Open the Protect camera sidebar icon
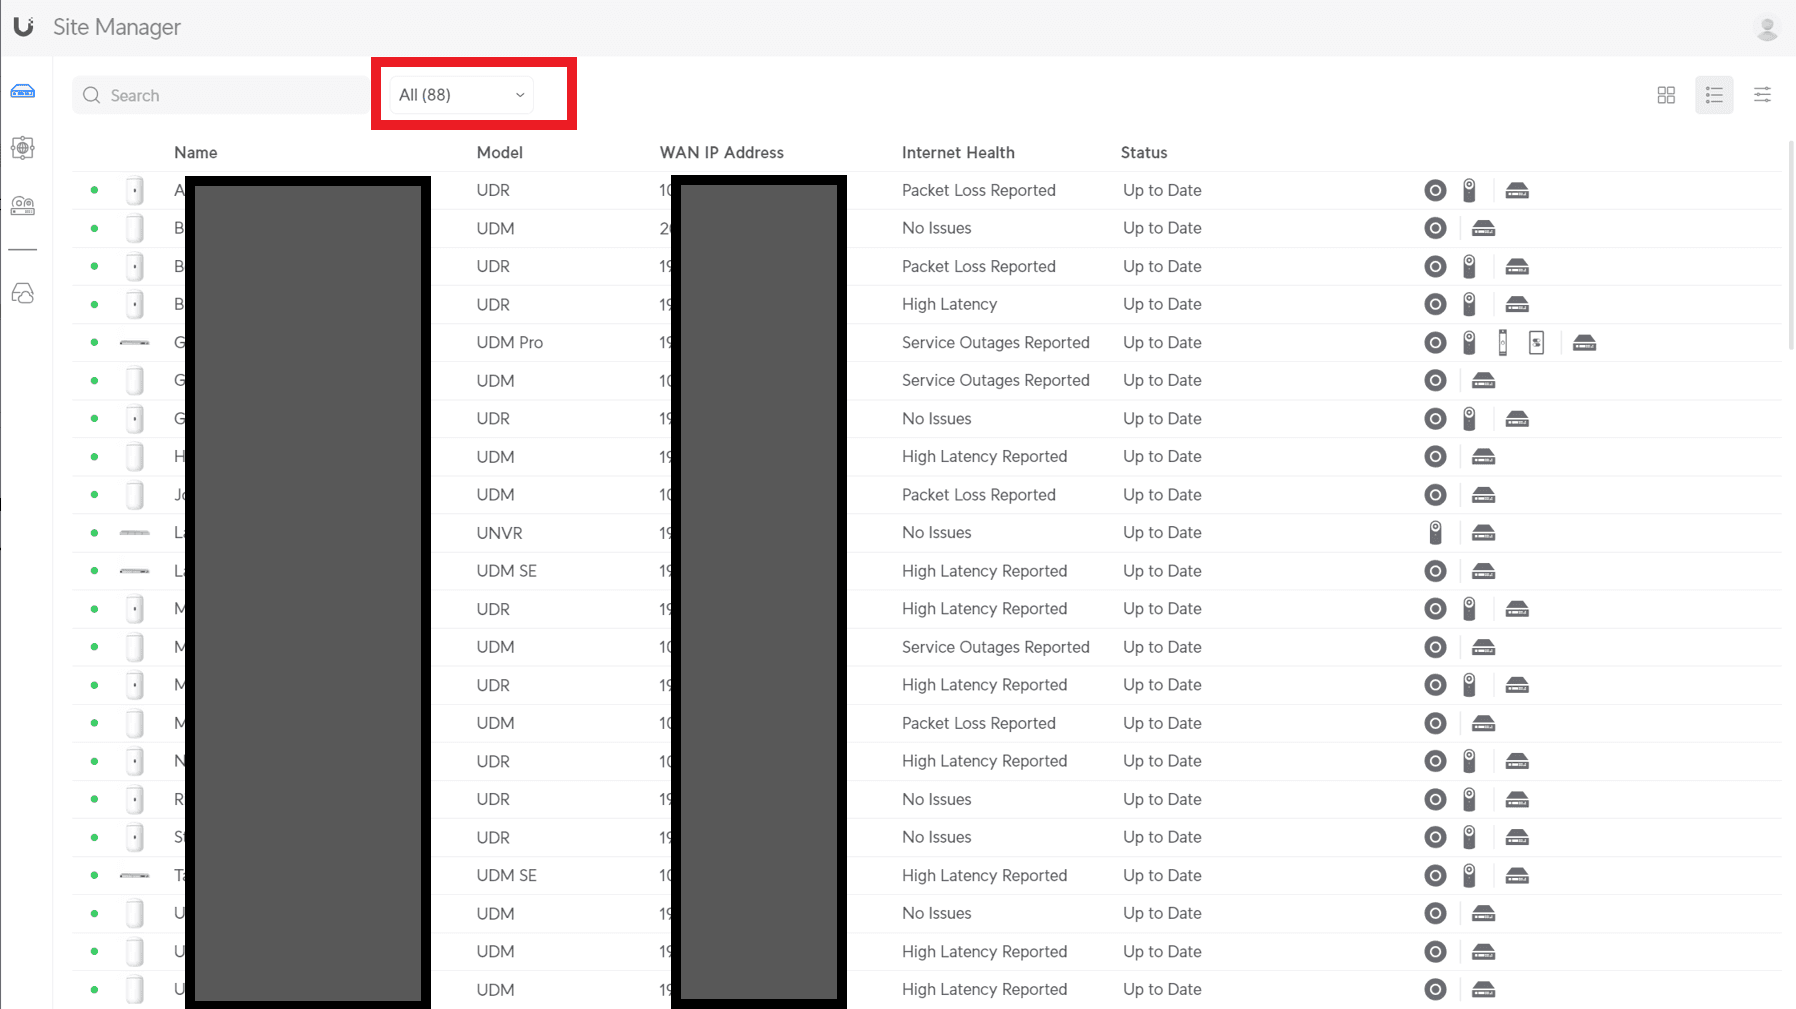Viewport: 1796px width, 1009px height. pyautogui.click(x=23, y=206)
